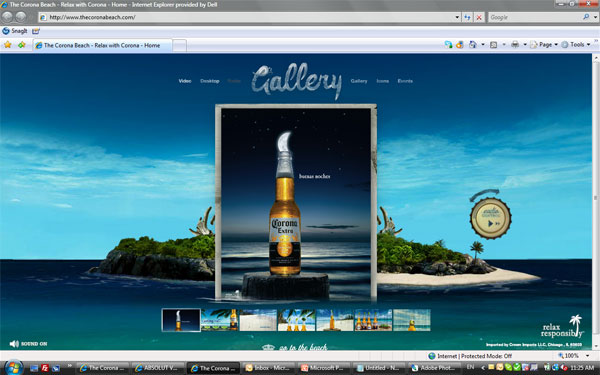Screen dimensions: 600x375
Task: Open zoom level 100% dropdown arrow
Action: pos(587,356)
